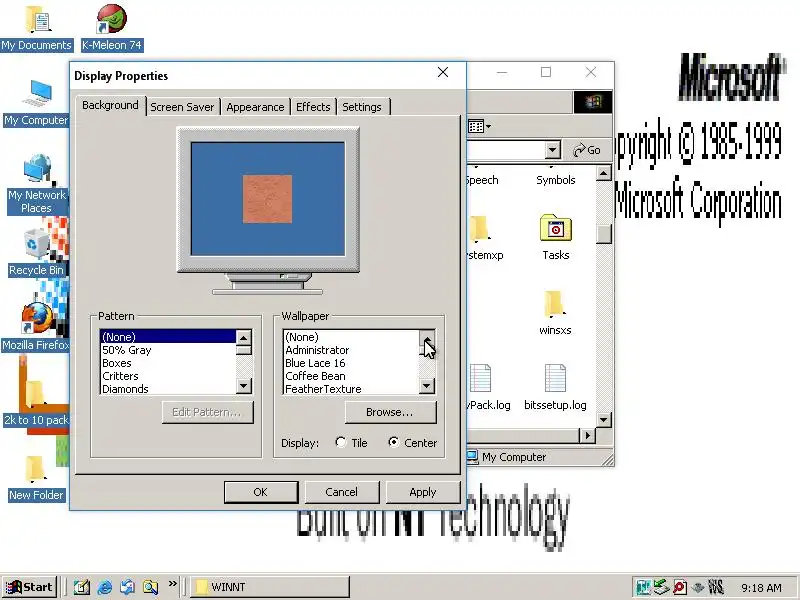Click OK in Display Properties
The image size is (800, 600).
(261, 492)
